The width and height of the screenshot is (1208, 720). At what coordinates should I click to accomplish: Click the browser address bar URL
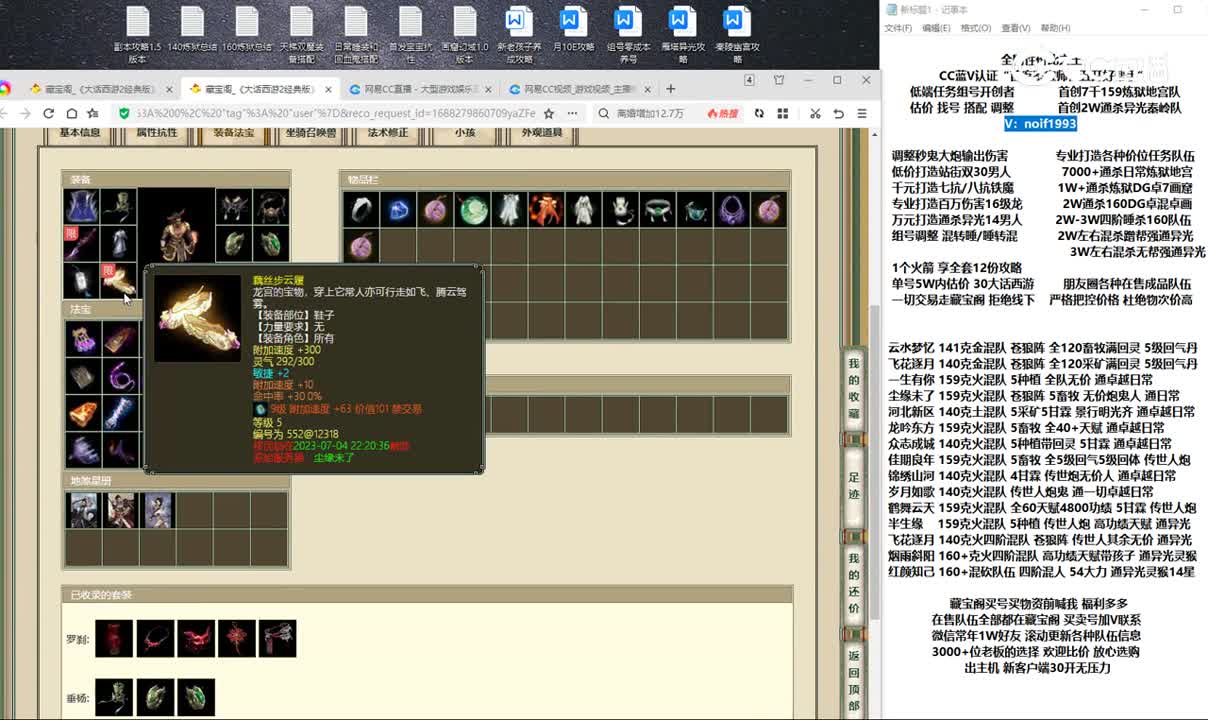click(335, 114)
